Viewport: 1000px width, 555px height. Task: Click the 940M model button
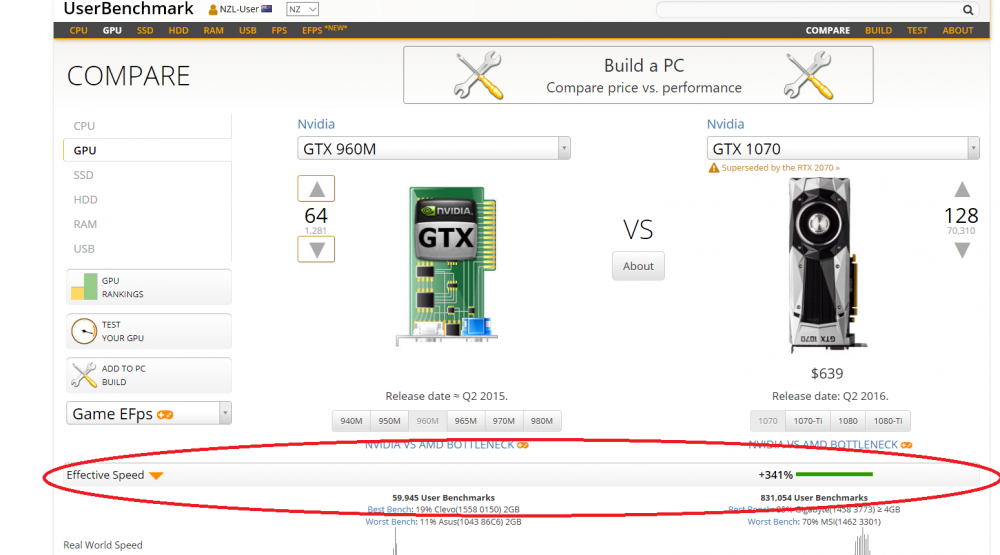351,421
